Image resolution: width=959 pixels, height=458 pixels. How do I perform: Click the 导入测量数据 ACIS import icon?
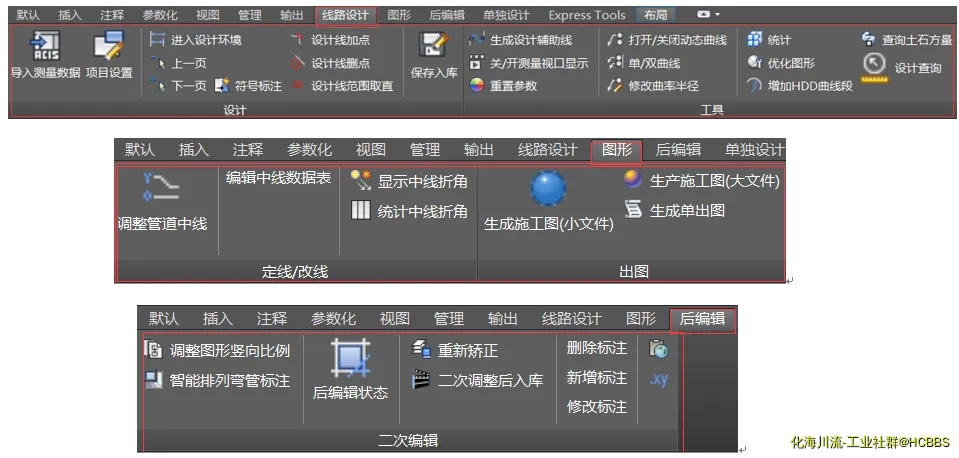pyautogui.click(x=46, y=48)
